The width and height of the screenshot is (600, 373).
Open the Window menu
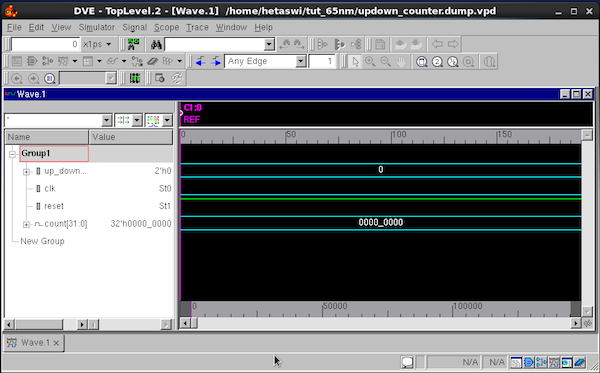231,28
